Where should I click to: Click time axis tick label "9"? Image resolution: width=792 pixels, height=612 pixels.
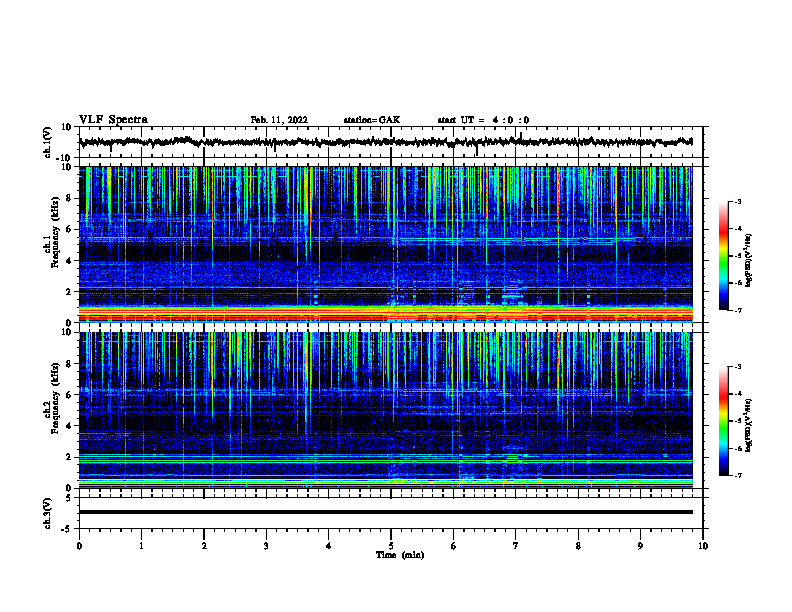(640, 546)
